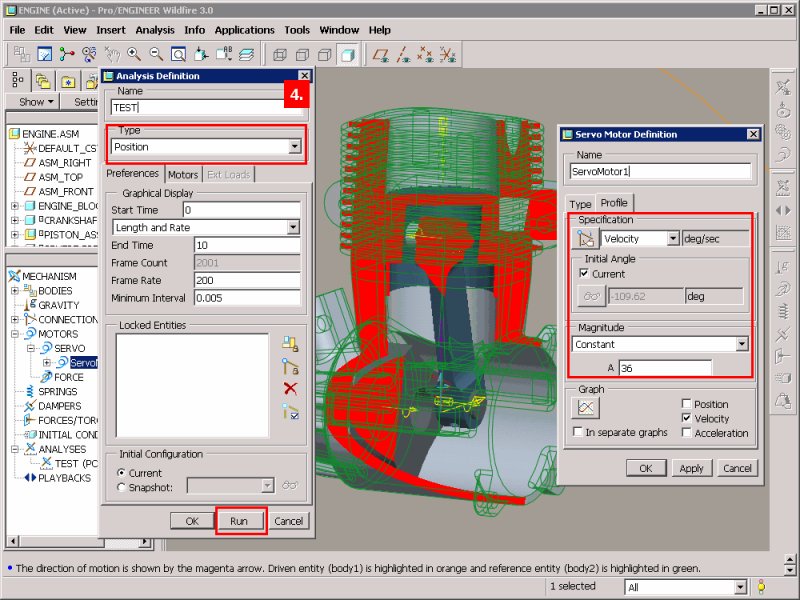800x600 pixels.
Task: Toggle datum points display icon
Action: [425, 54]
